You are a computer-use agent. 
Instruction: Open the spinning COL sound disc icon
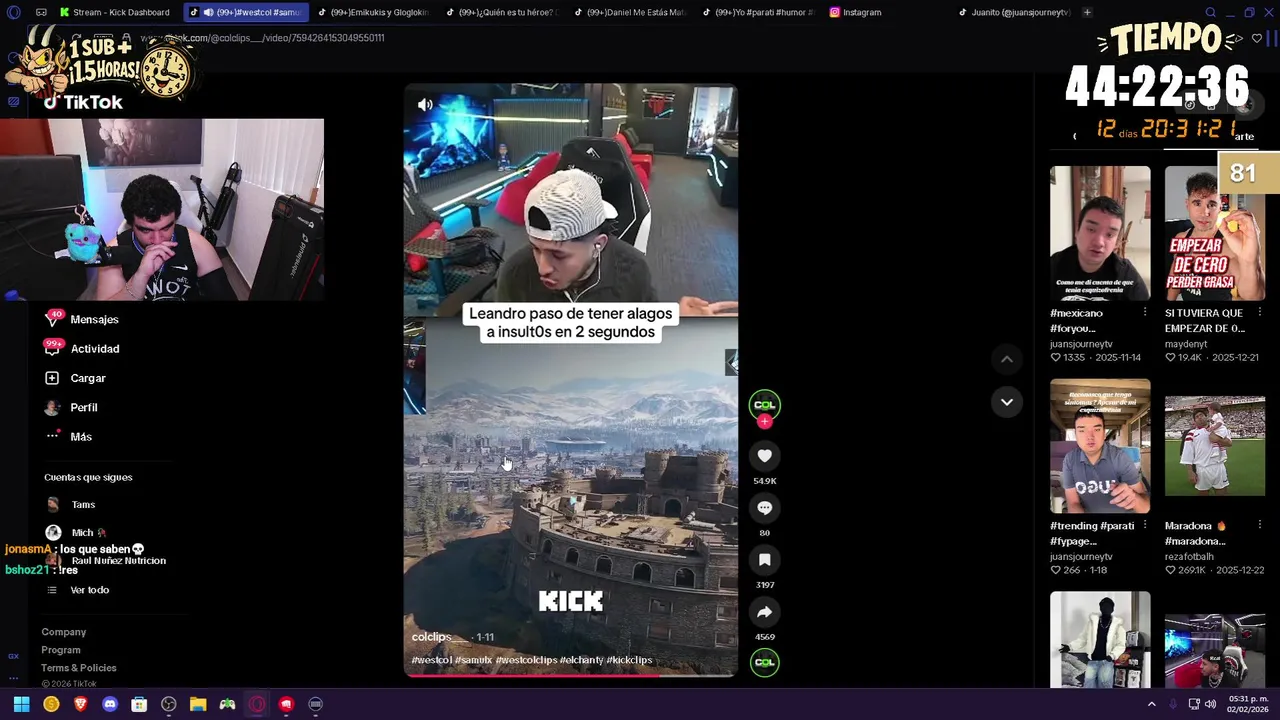pos(764,662)
